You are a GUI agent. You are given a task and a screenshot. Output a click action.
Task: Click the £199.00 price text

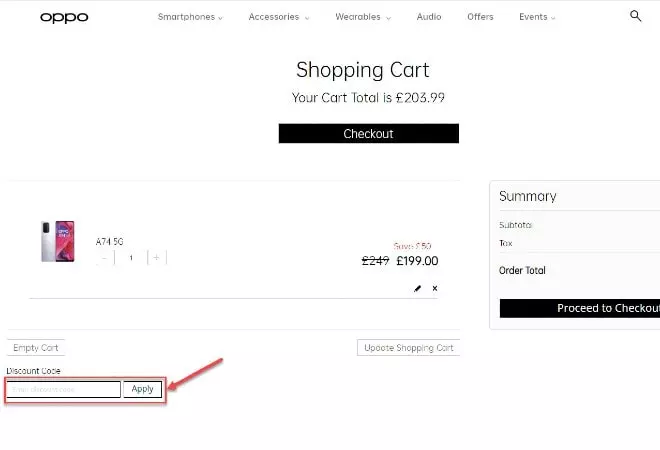point(417,261)
